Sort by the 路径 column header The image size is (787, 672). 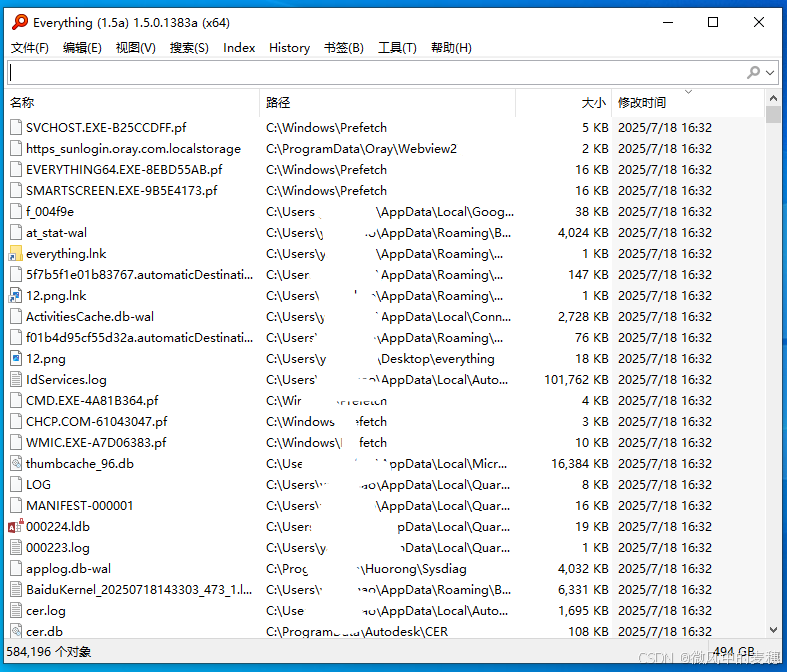click(387, 102)
